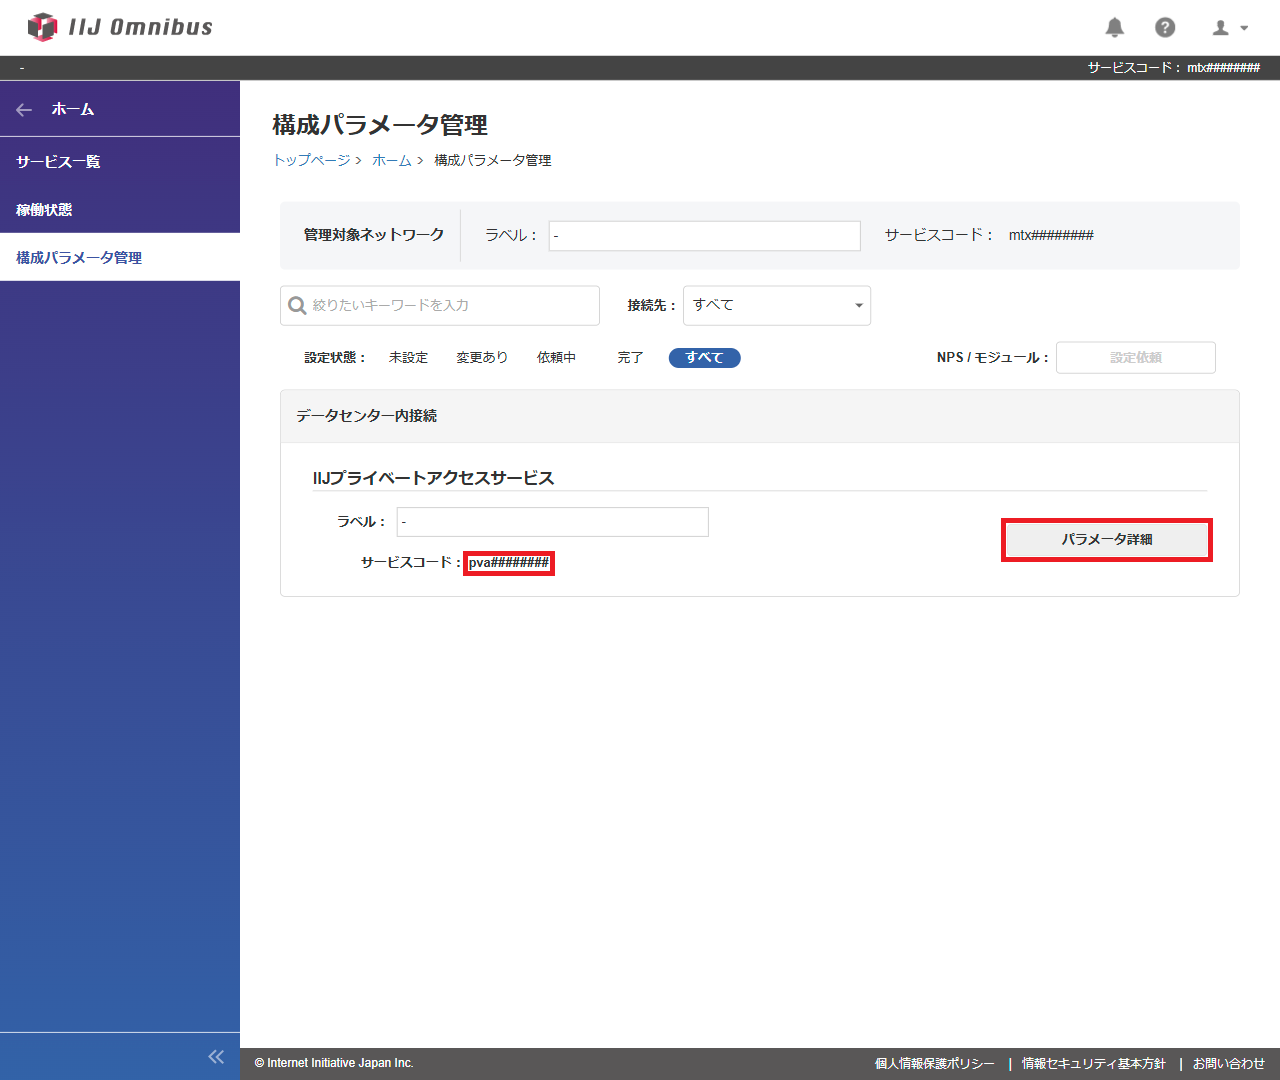Filter setting status by 完了
This screenshot has height=1080, width=1280.
(x=630, y=358)
